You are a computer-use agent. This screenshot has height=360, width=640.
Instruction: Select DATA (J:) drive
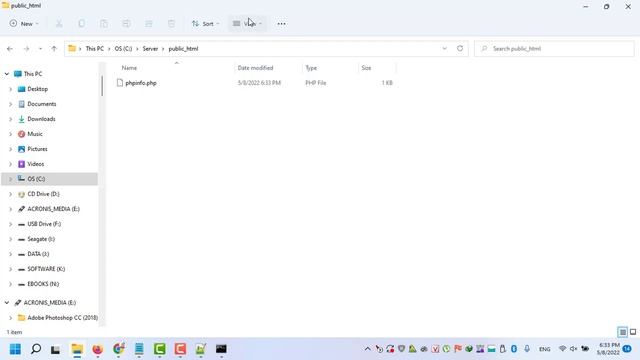tap(38, 254)
